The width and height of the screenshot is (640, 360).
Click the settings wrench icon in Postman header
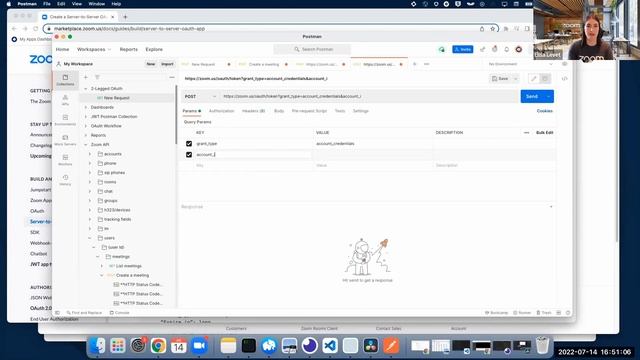click(483, 49)
